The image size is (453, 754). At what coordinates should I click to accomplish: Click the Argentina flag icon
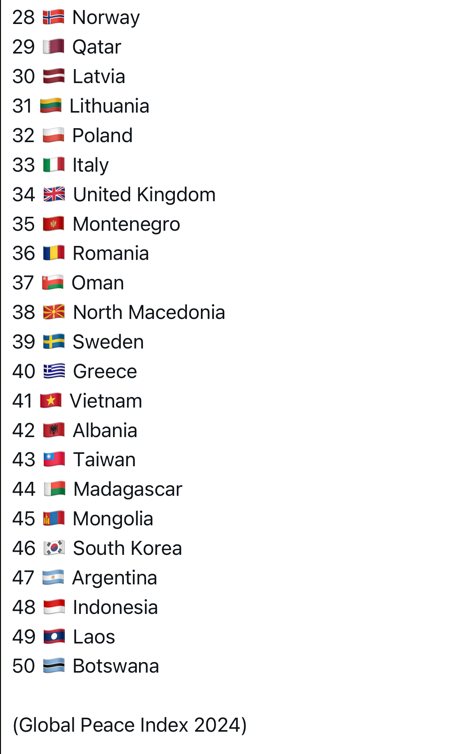point(53,578)
